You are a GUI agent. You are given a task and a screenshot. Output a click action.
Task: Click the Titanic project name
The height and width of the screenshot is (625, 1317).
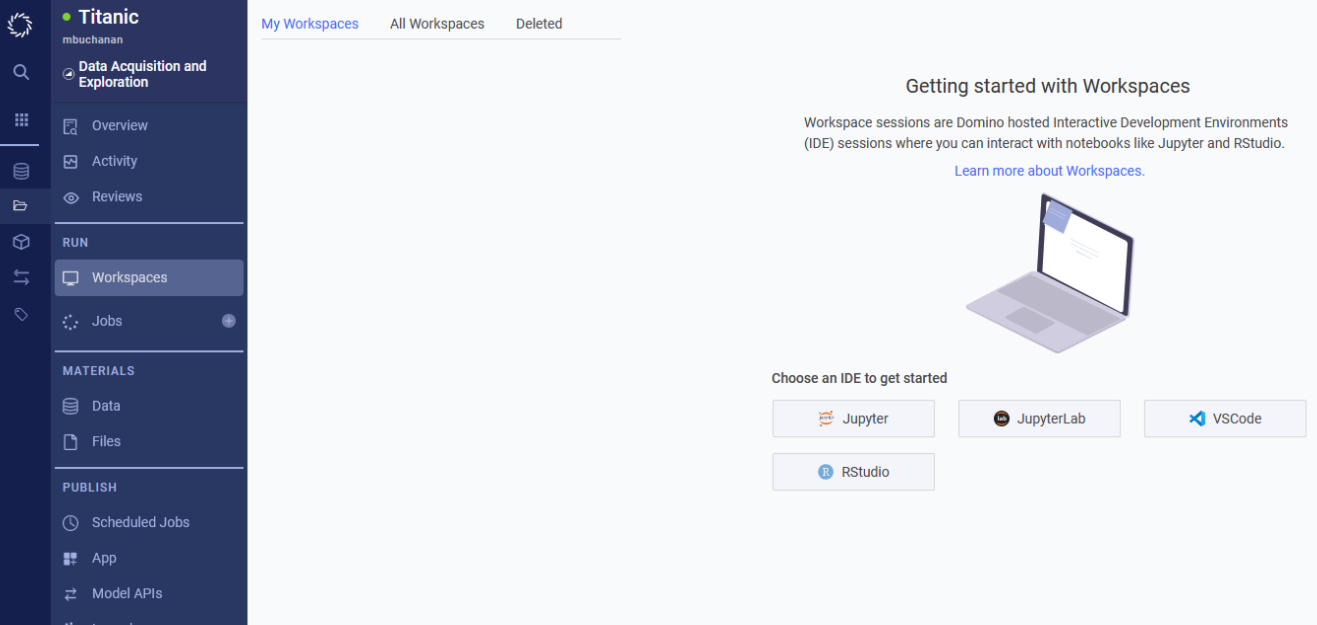point(109,17)
